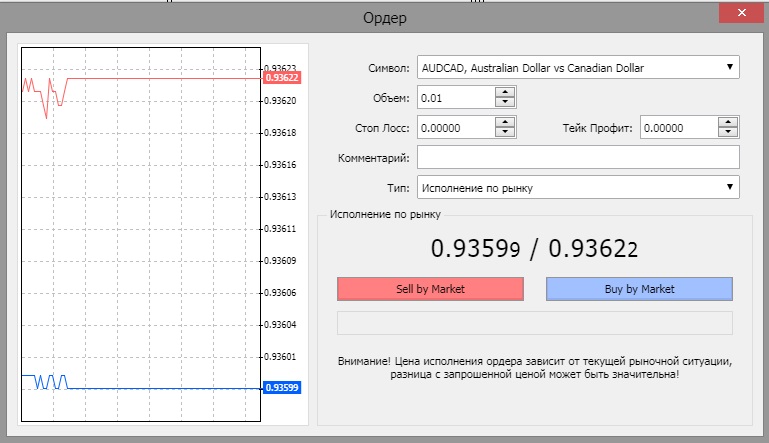The width and height of the screenshot is (769, 443).
Task: Lower Stop Loss using down arrow
Action: pos(505,133)
